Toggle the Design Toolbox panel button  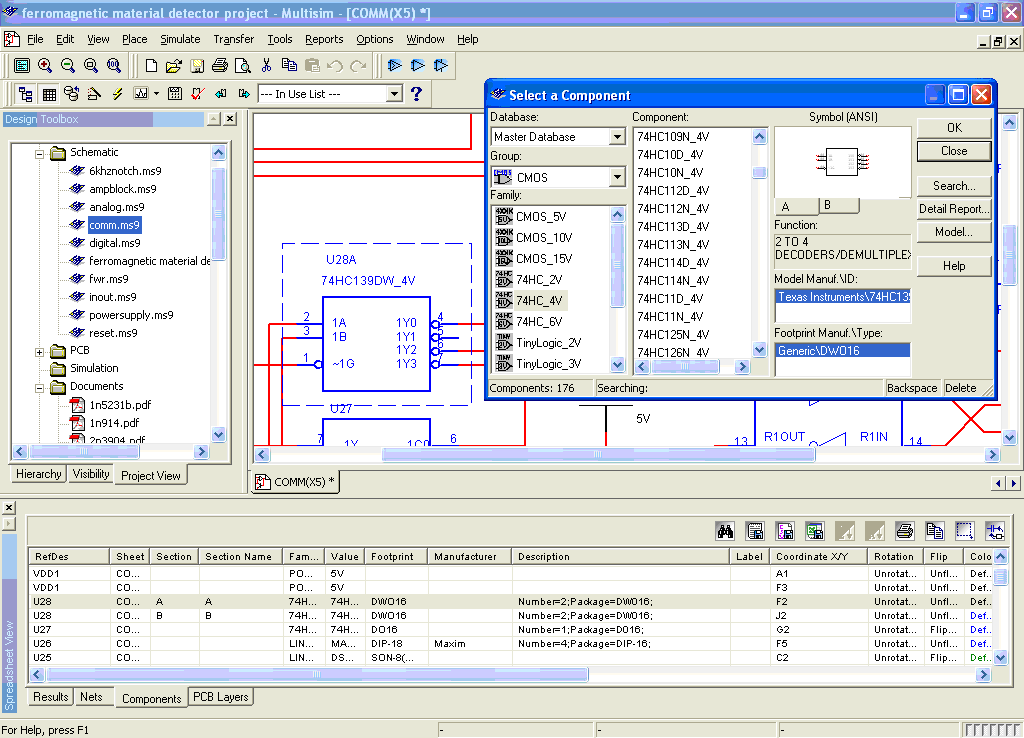click(26, 94)
